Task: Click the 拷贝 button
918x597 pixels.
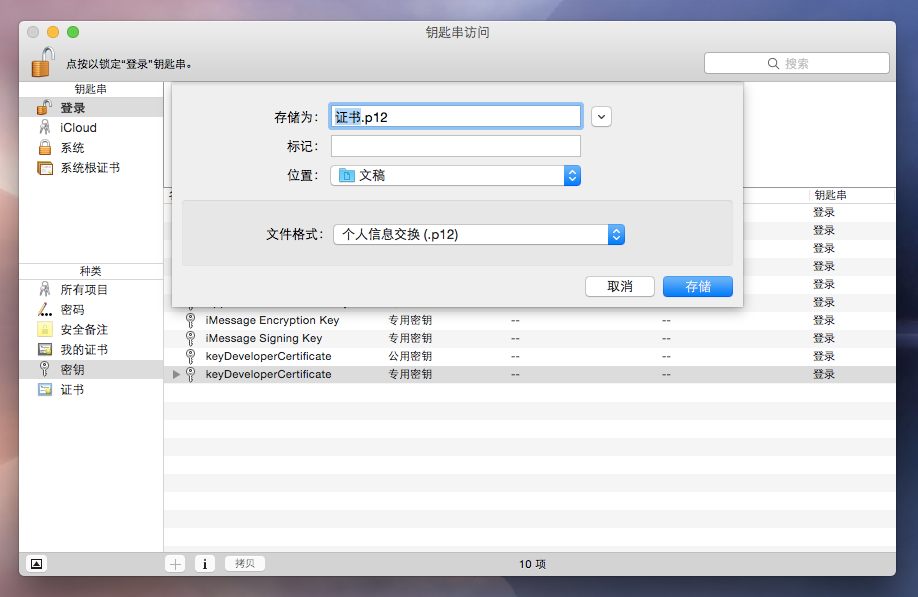Action: point(245,564)
